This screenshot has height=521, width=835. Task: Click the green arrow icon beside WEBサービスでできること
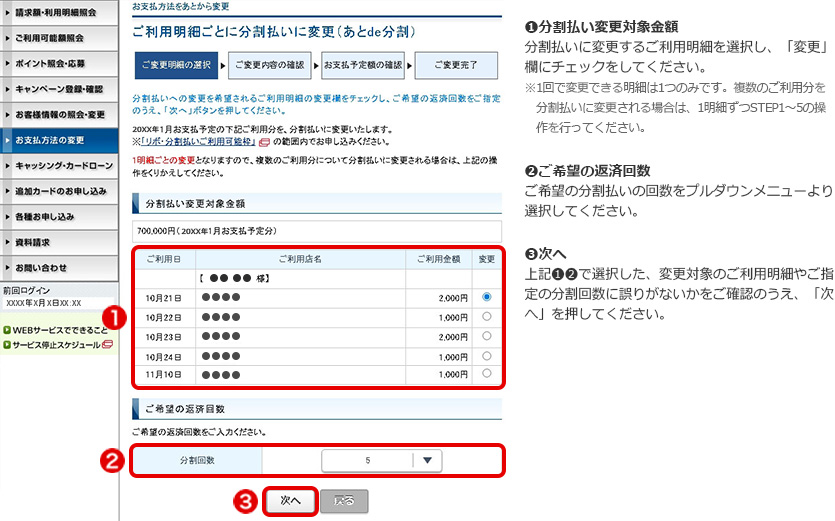tap(7, 330)
